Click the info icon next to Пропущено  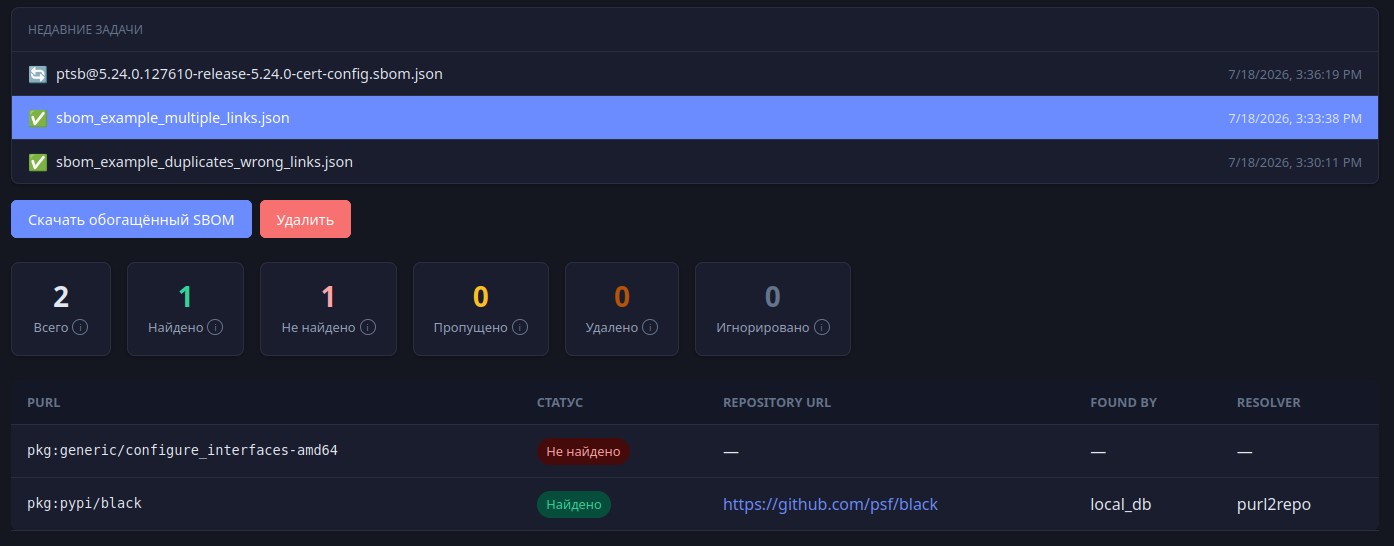520,327
